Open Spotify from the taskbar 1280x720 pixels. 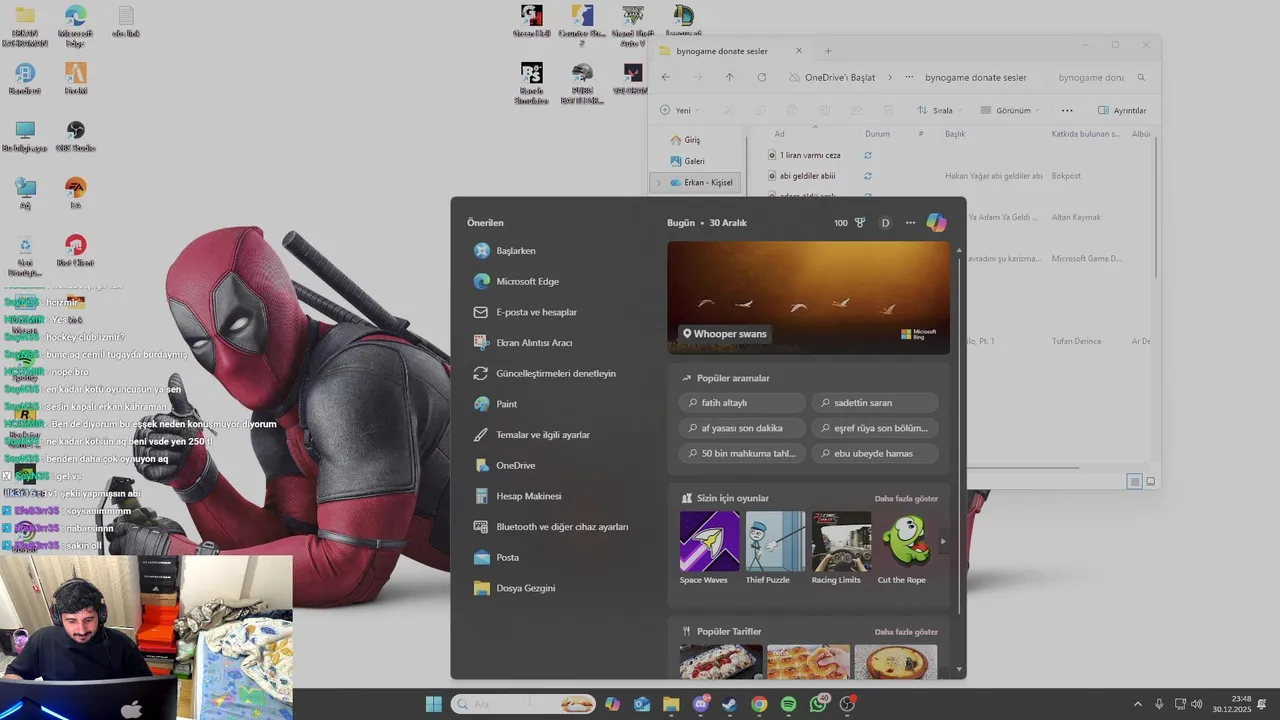(788, 704)
